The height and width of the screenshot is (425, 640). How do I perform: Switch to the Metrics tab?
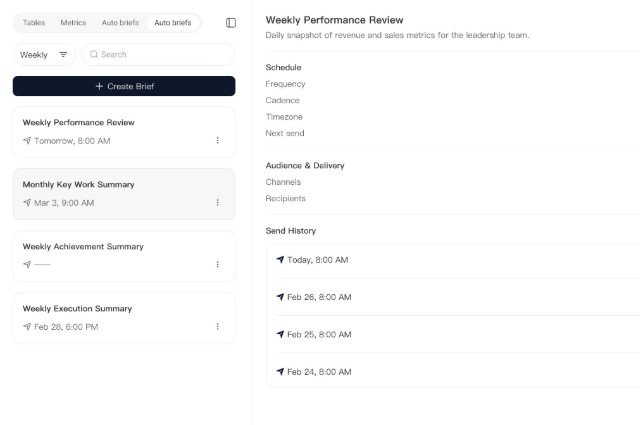click(x=73, y=23)
